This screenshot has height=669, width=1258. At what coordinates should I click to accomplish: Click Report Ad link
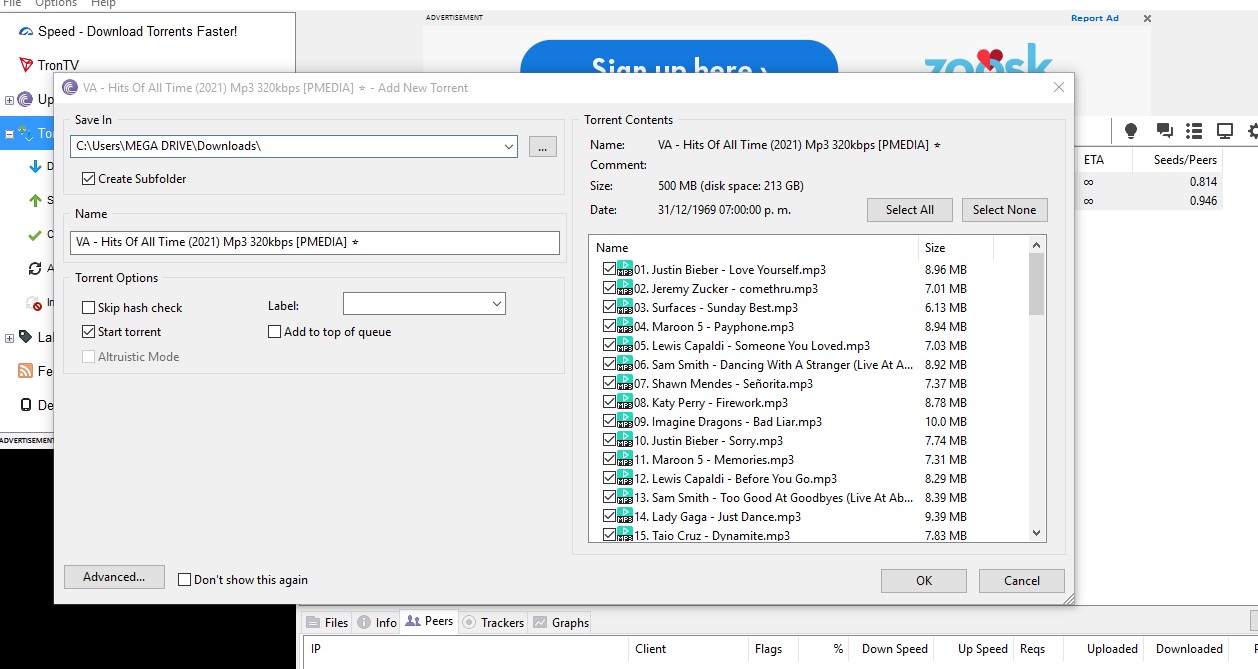(1095, 18)
